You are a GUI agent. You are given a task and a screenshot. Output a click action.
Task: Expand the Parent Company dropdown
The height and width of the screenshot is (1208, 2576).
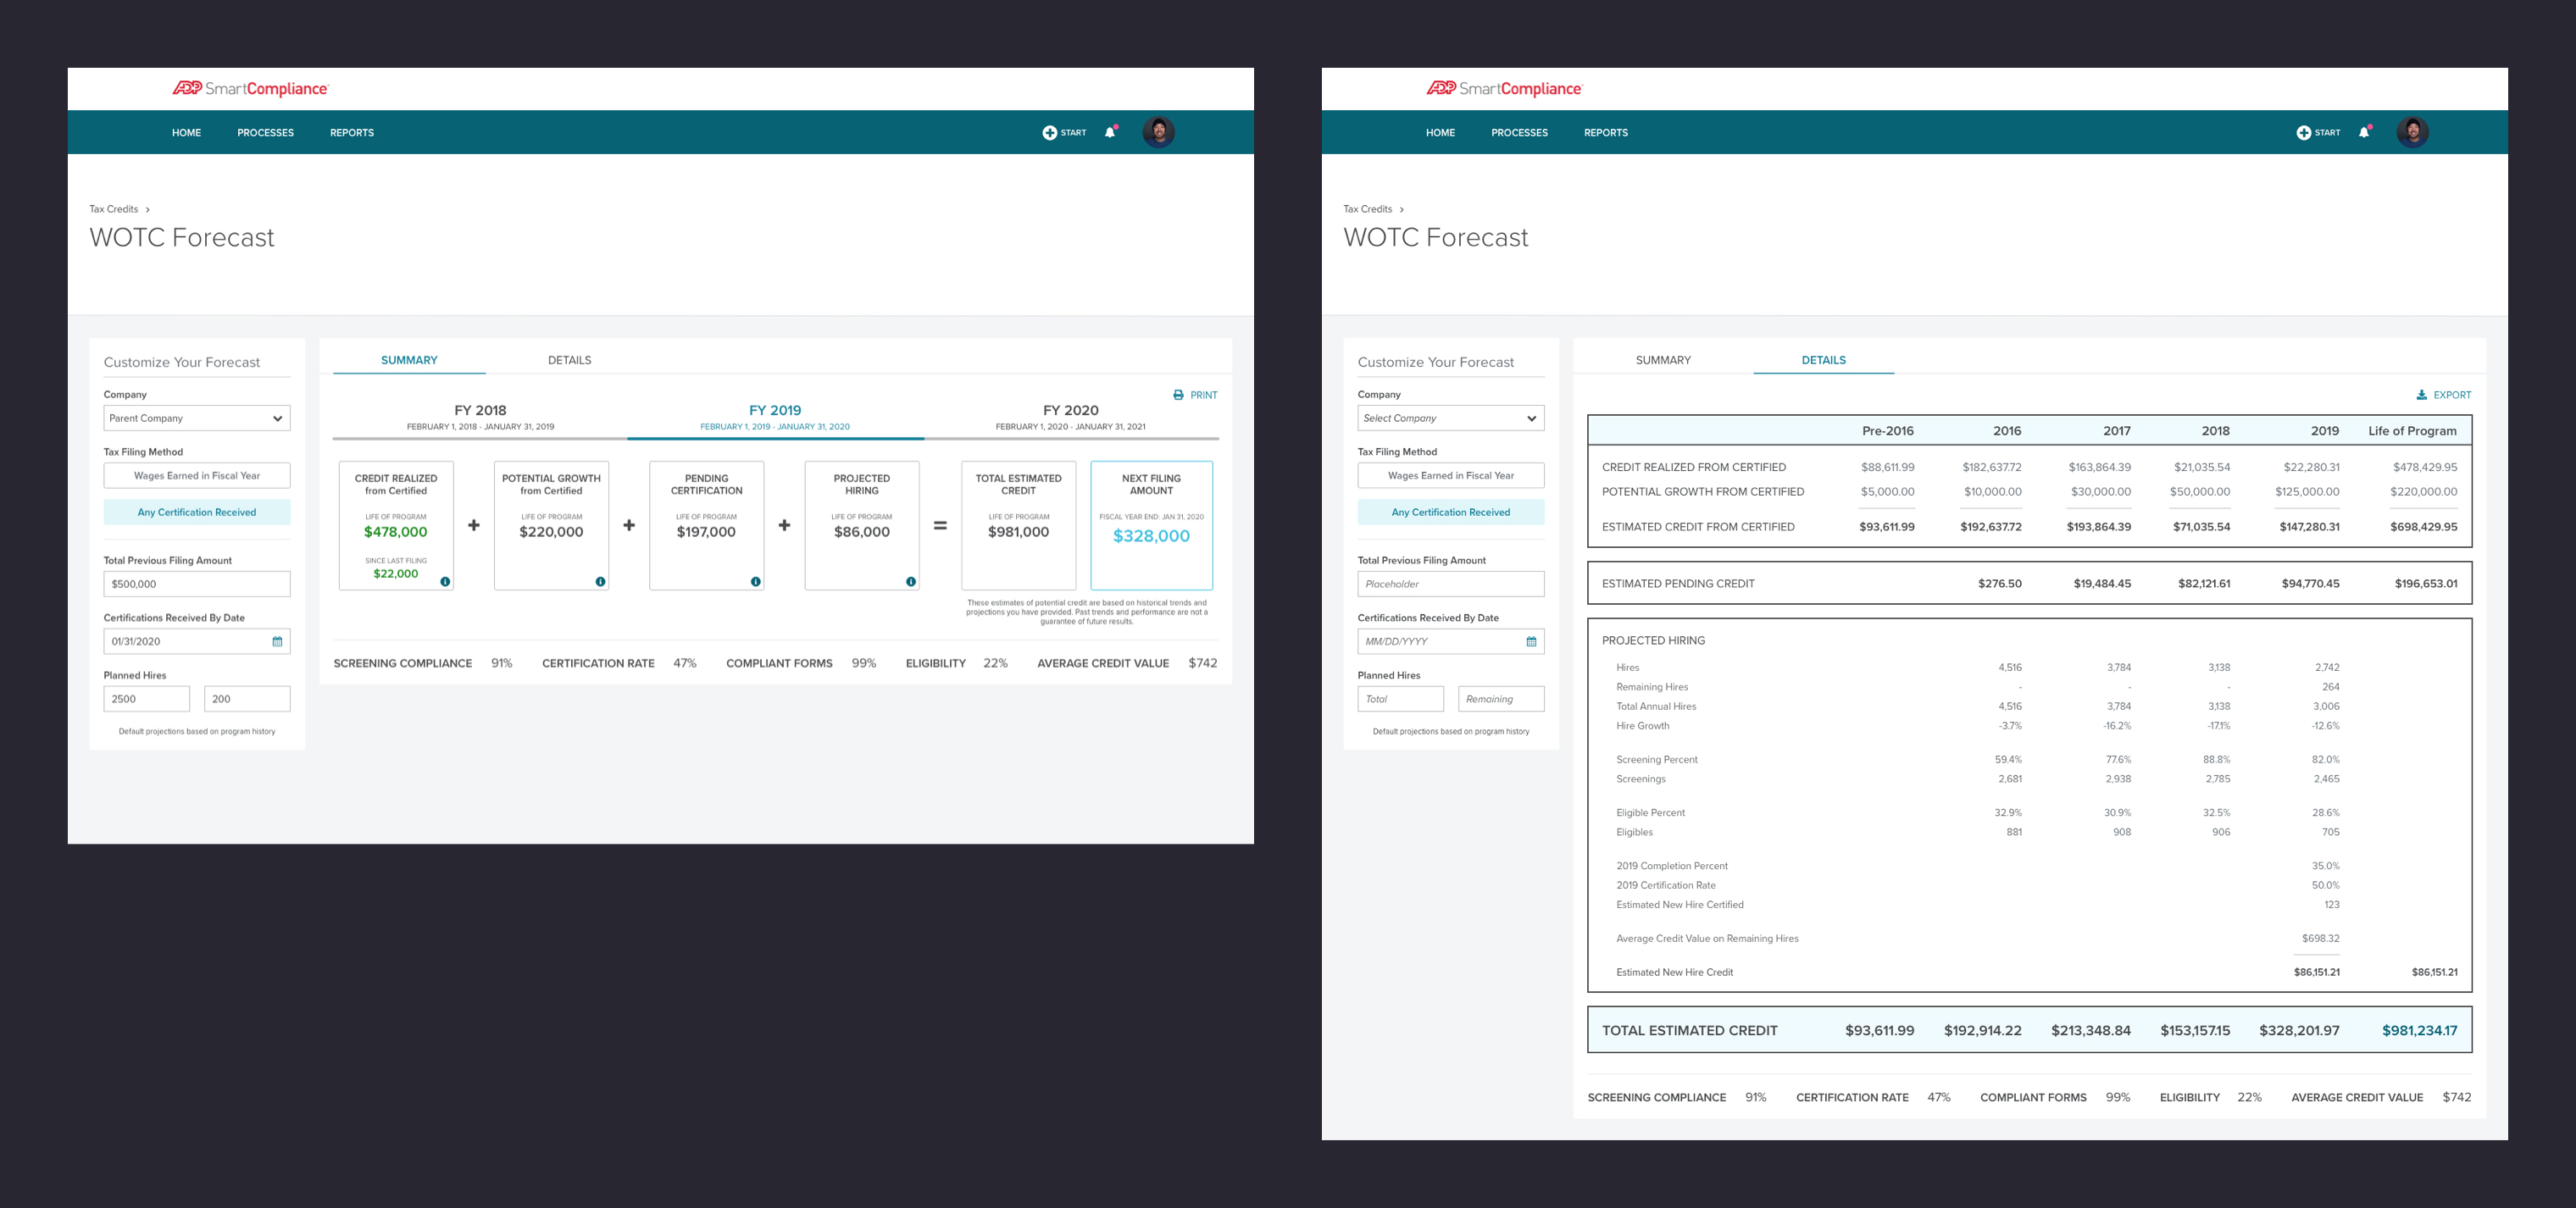click(197, 418)
